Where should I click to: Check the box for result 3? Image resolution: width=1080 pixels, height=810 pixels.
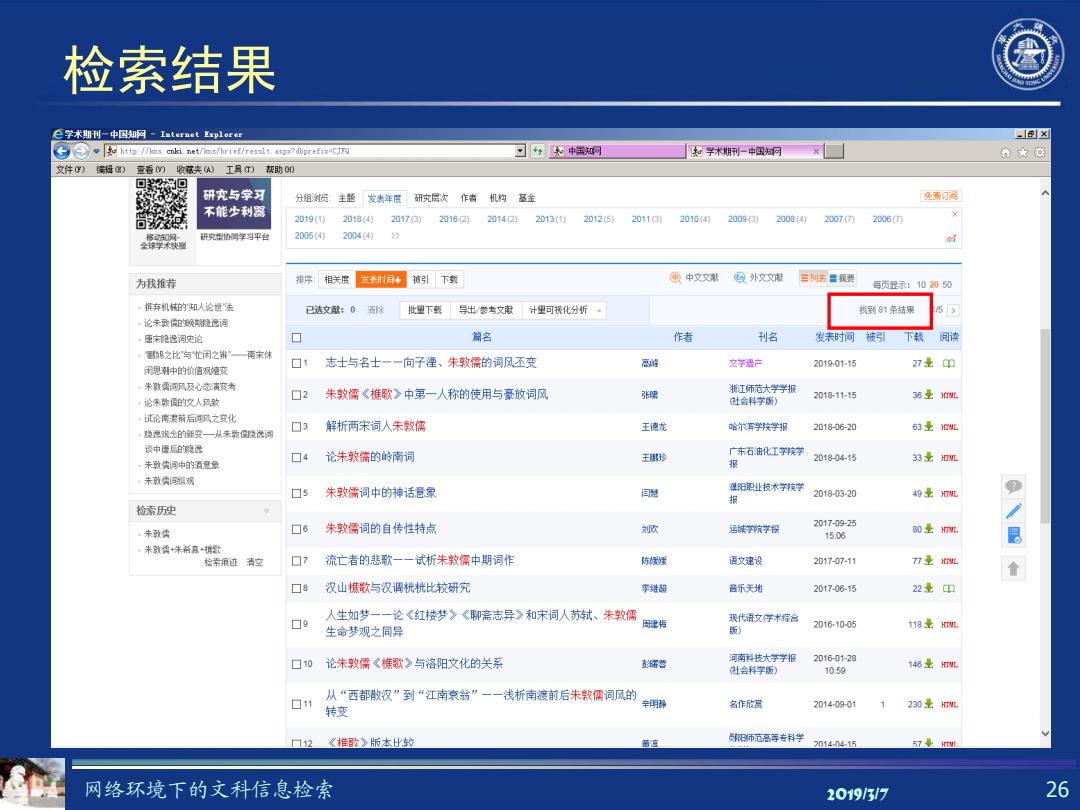click(296, 426)
